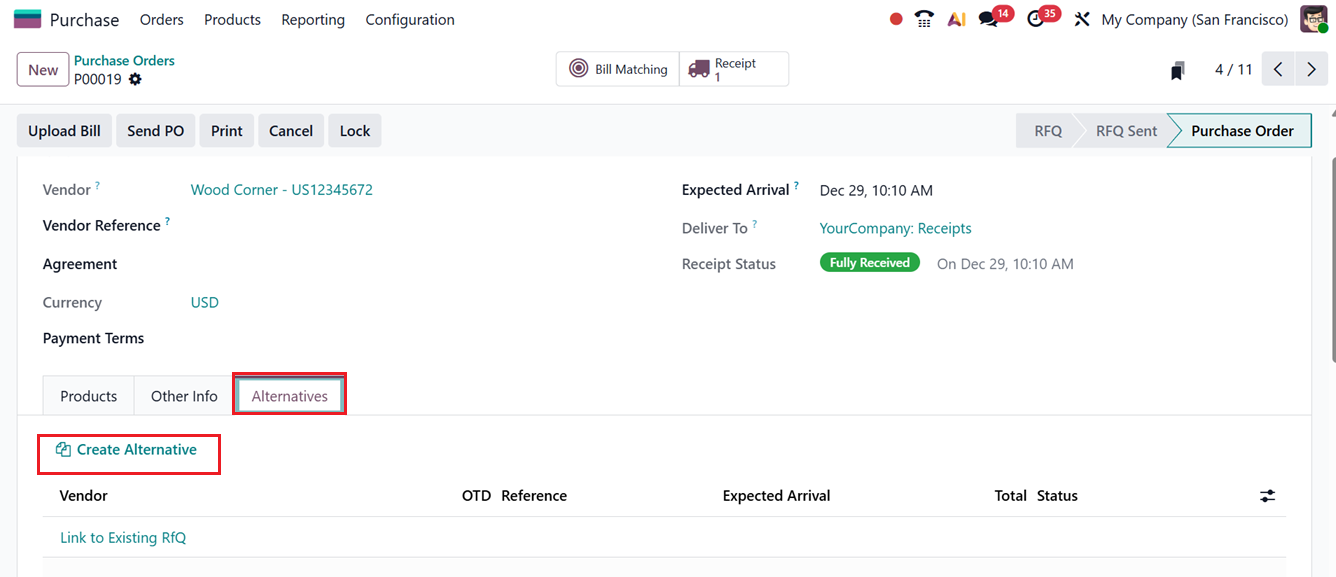Click the bookmark icon beside the pager
The height and width of the screenshot is (577, 1336).
[1178, 70]
